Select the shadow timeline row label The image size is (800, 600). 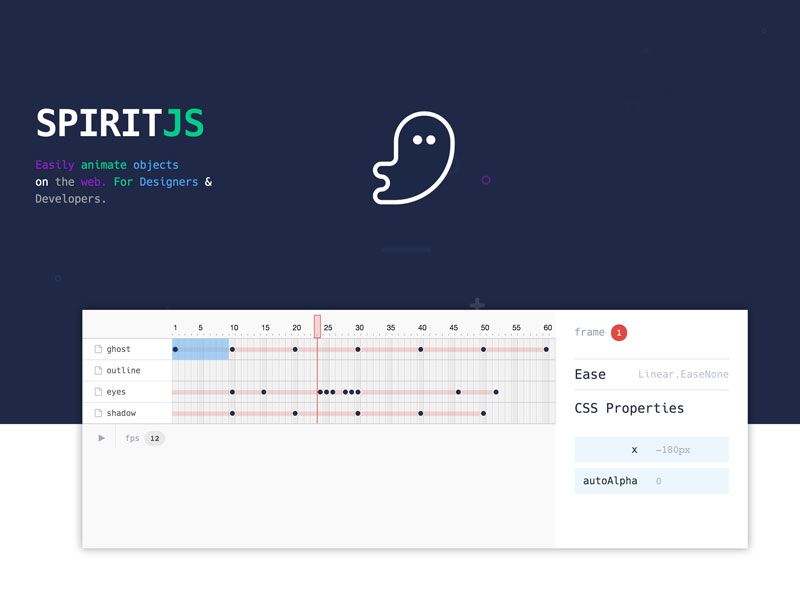pos(121,413)
